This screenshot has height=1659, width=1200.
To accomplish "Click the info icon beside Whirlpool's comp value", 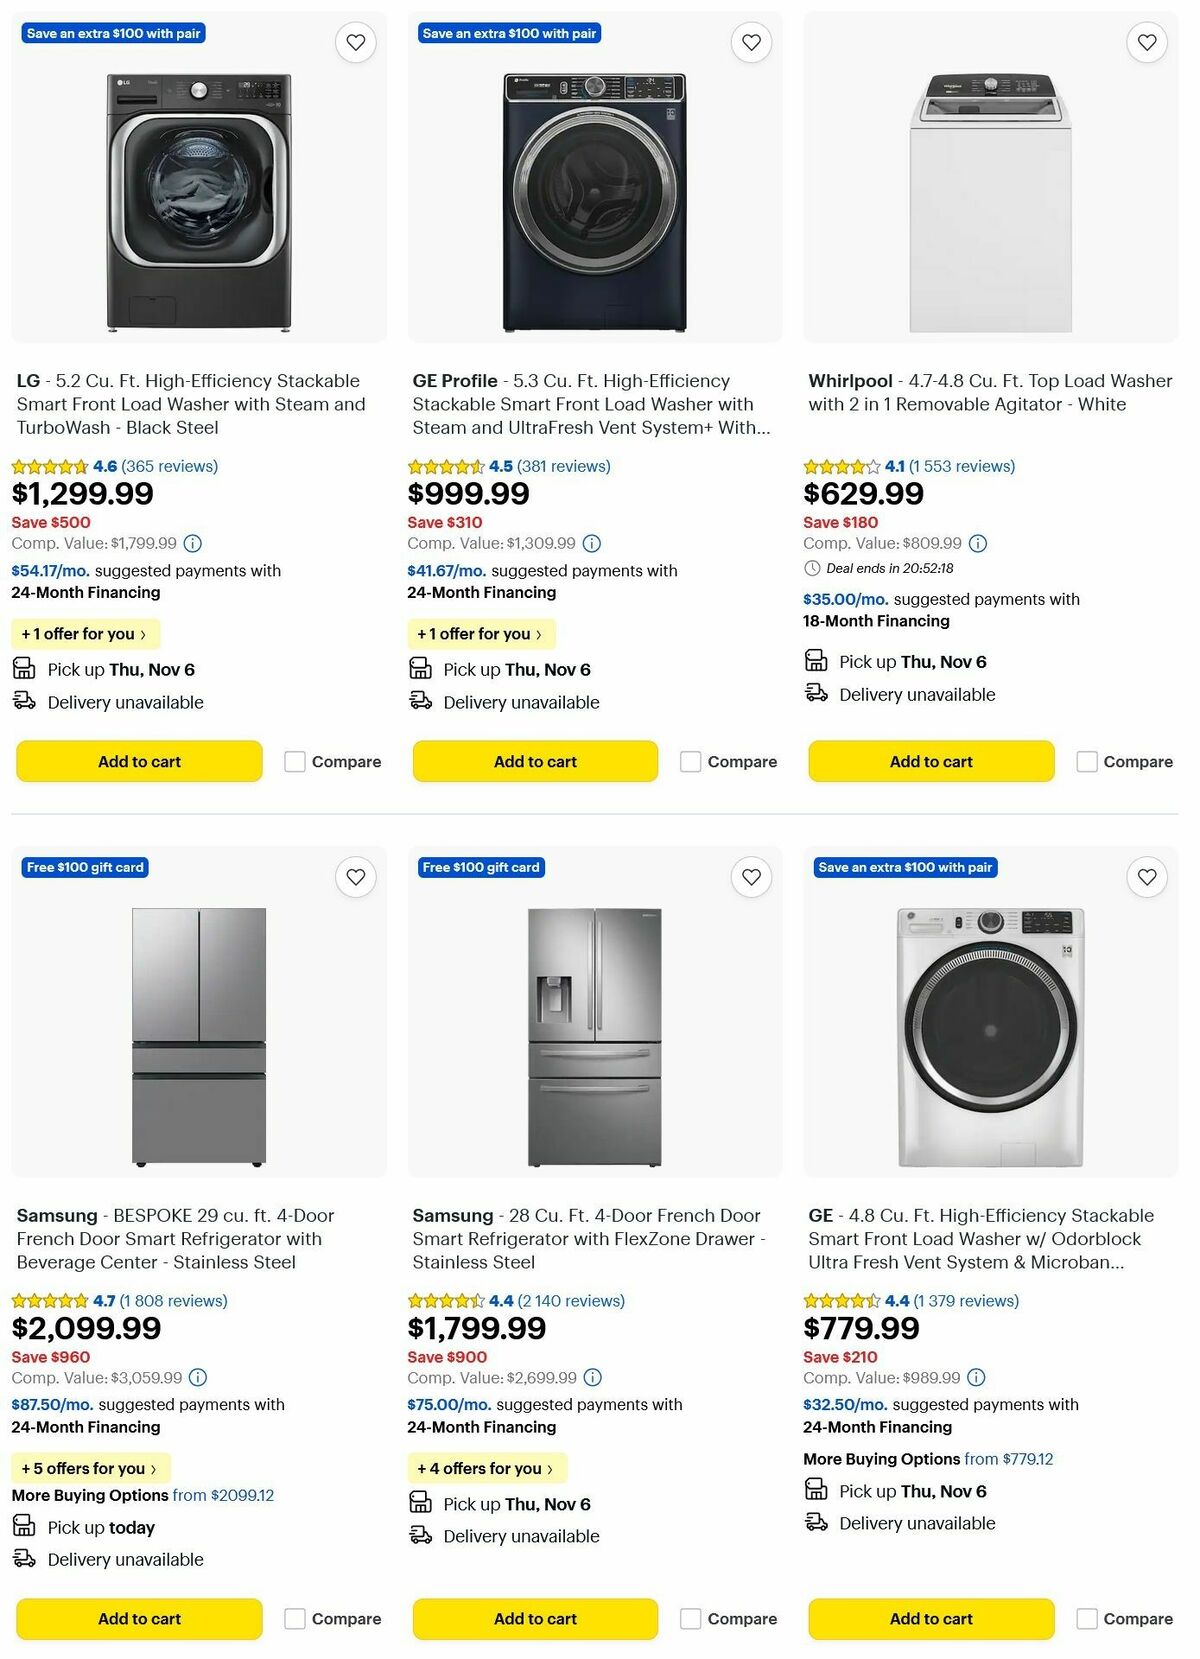I will pyautogui.click(x=977, y=543).
